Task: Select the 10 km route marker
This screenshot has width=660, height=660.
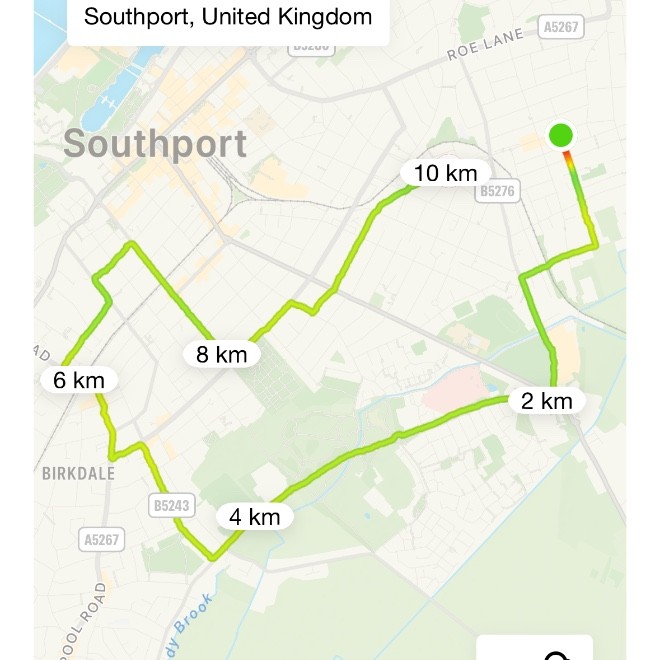Action: coord(445,173)
